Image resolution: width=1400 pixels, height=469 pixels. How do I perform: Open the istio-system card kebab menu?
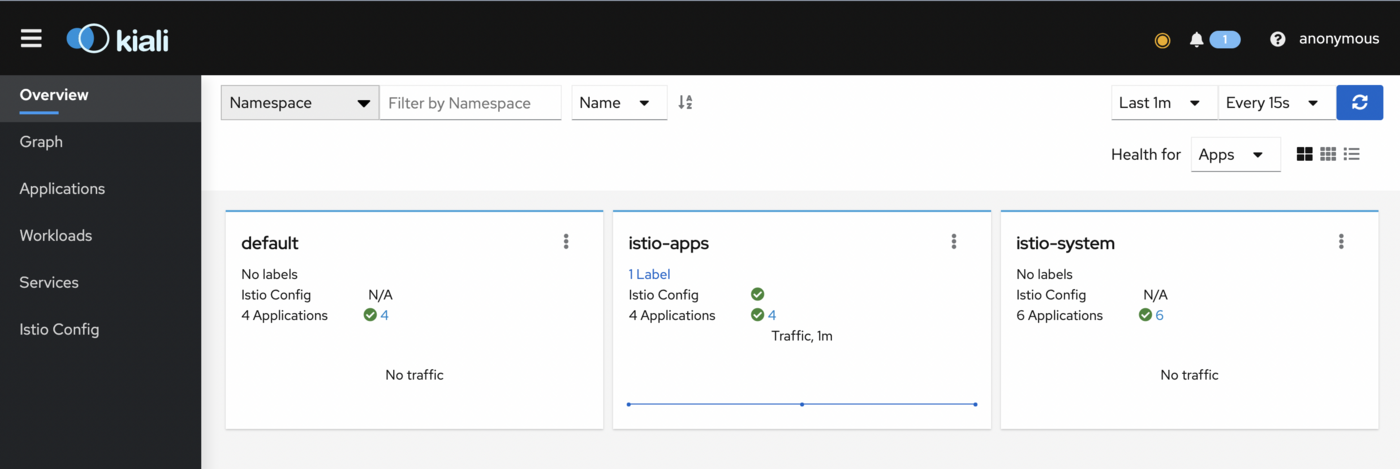point(1341,242)
